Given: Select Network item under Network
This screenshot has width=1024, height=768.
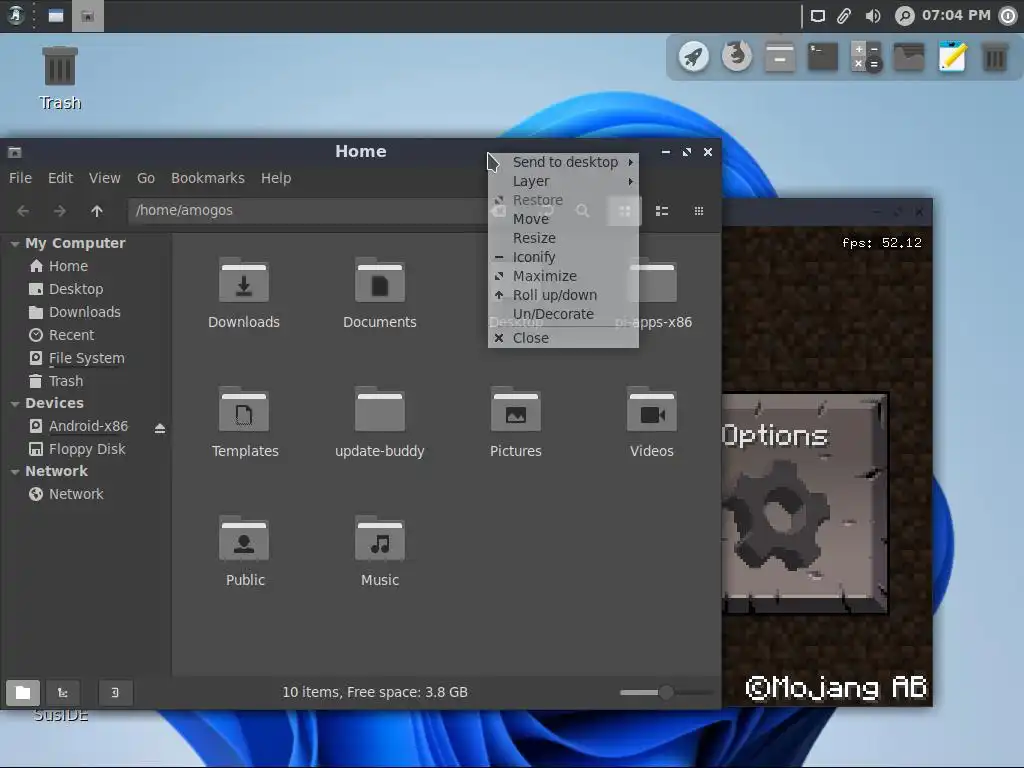Looking at the screenshot, I should pos(76,494).
